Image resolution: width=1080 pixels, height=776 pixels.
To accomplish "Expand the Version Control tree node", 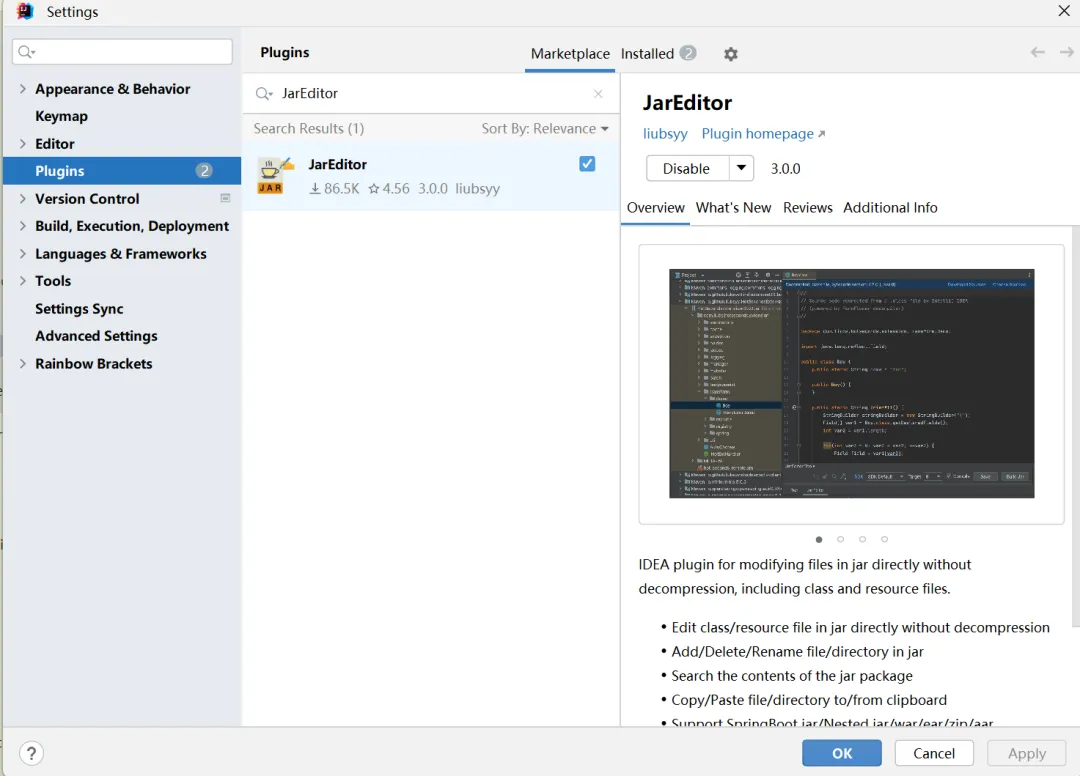I will click(23, 198).
